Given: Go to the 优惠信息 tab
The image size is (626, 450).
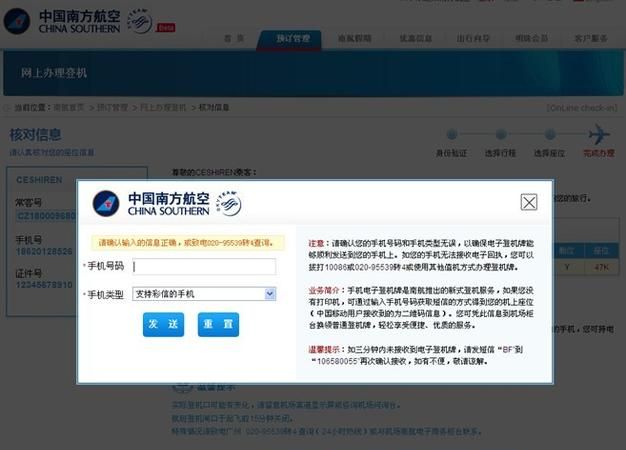Looking at the screenshot, I should pyautogui.click(x=415, y=39).
